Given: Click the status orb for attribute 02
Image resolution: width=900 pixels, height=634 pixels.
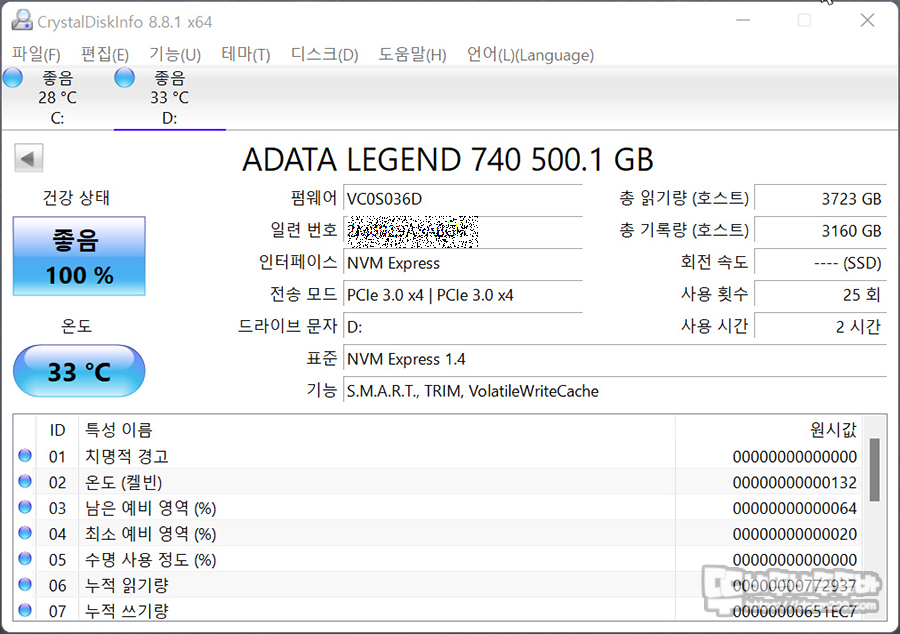Looking at the screenshot, I should 25,481.
